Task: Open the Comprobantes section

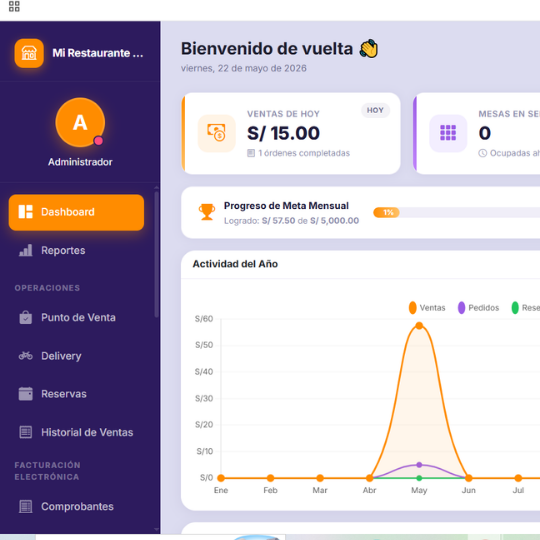Action: [x=76, y=506]
